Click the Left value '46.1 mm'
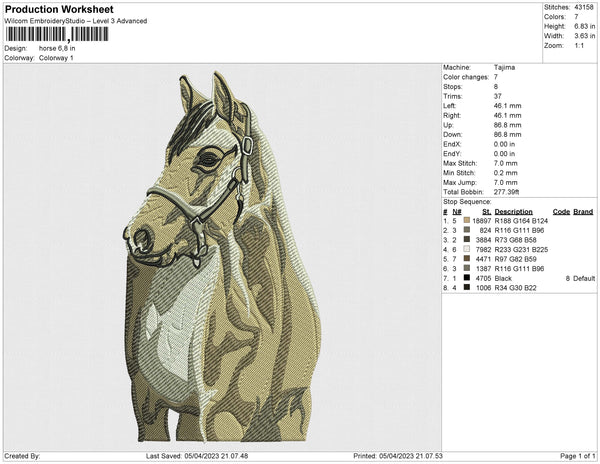Screen dimensions: 600x464 point(507,106)
